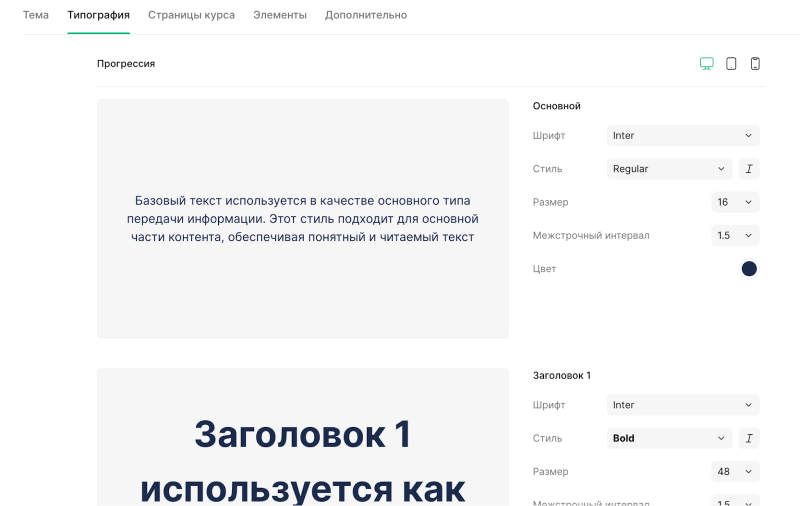Open Шрифт dropdown in Основной section
Screen dimensions: 800x506
(x=683, y=136)
